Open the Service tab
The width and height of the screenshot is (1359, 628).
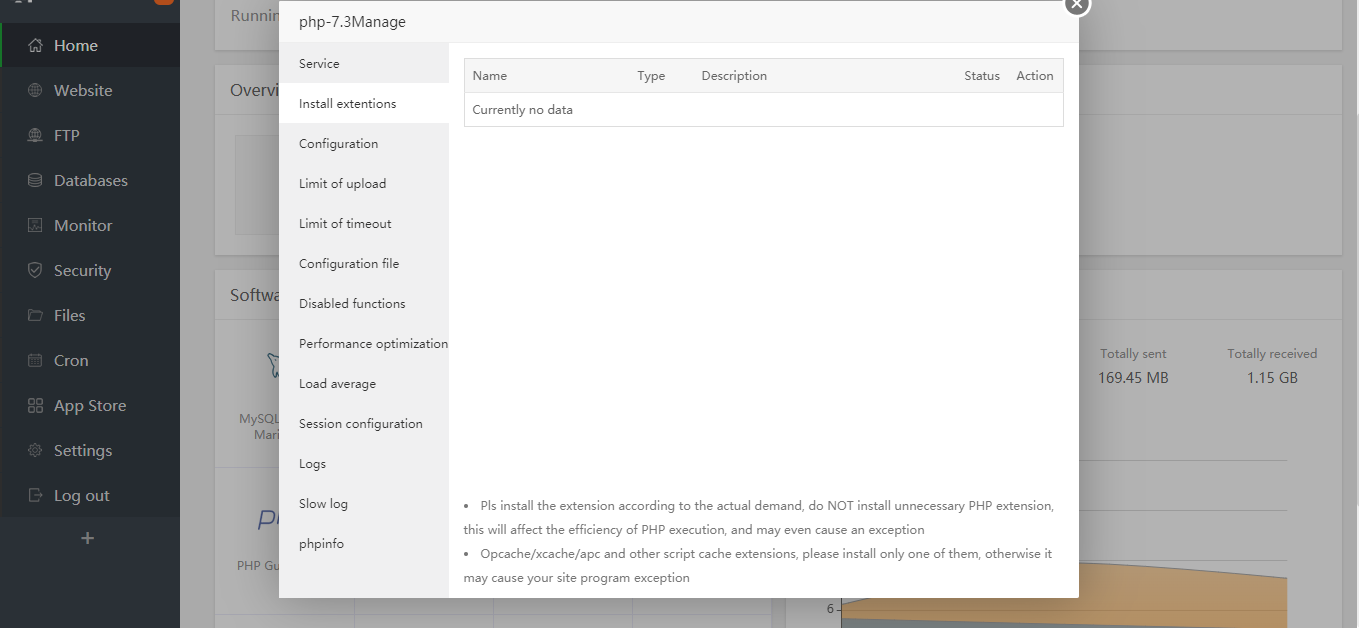[x=364, y=63]
